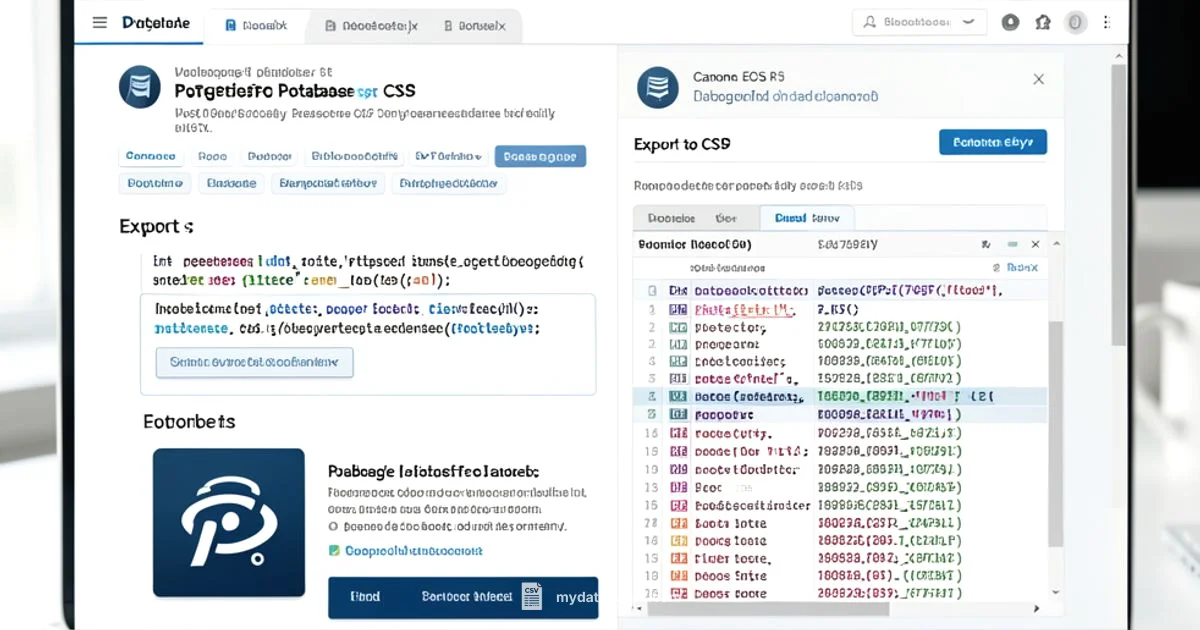This screenshot has height=630, width=1200.
Task: Open the hamburger menu in the top left
Action: 99,22
